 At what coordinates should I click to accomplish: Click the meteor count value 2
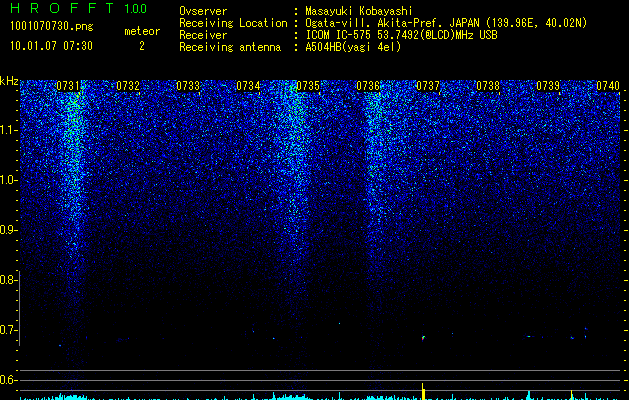pyautogui.click(x=142, y=46)
